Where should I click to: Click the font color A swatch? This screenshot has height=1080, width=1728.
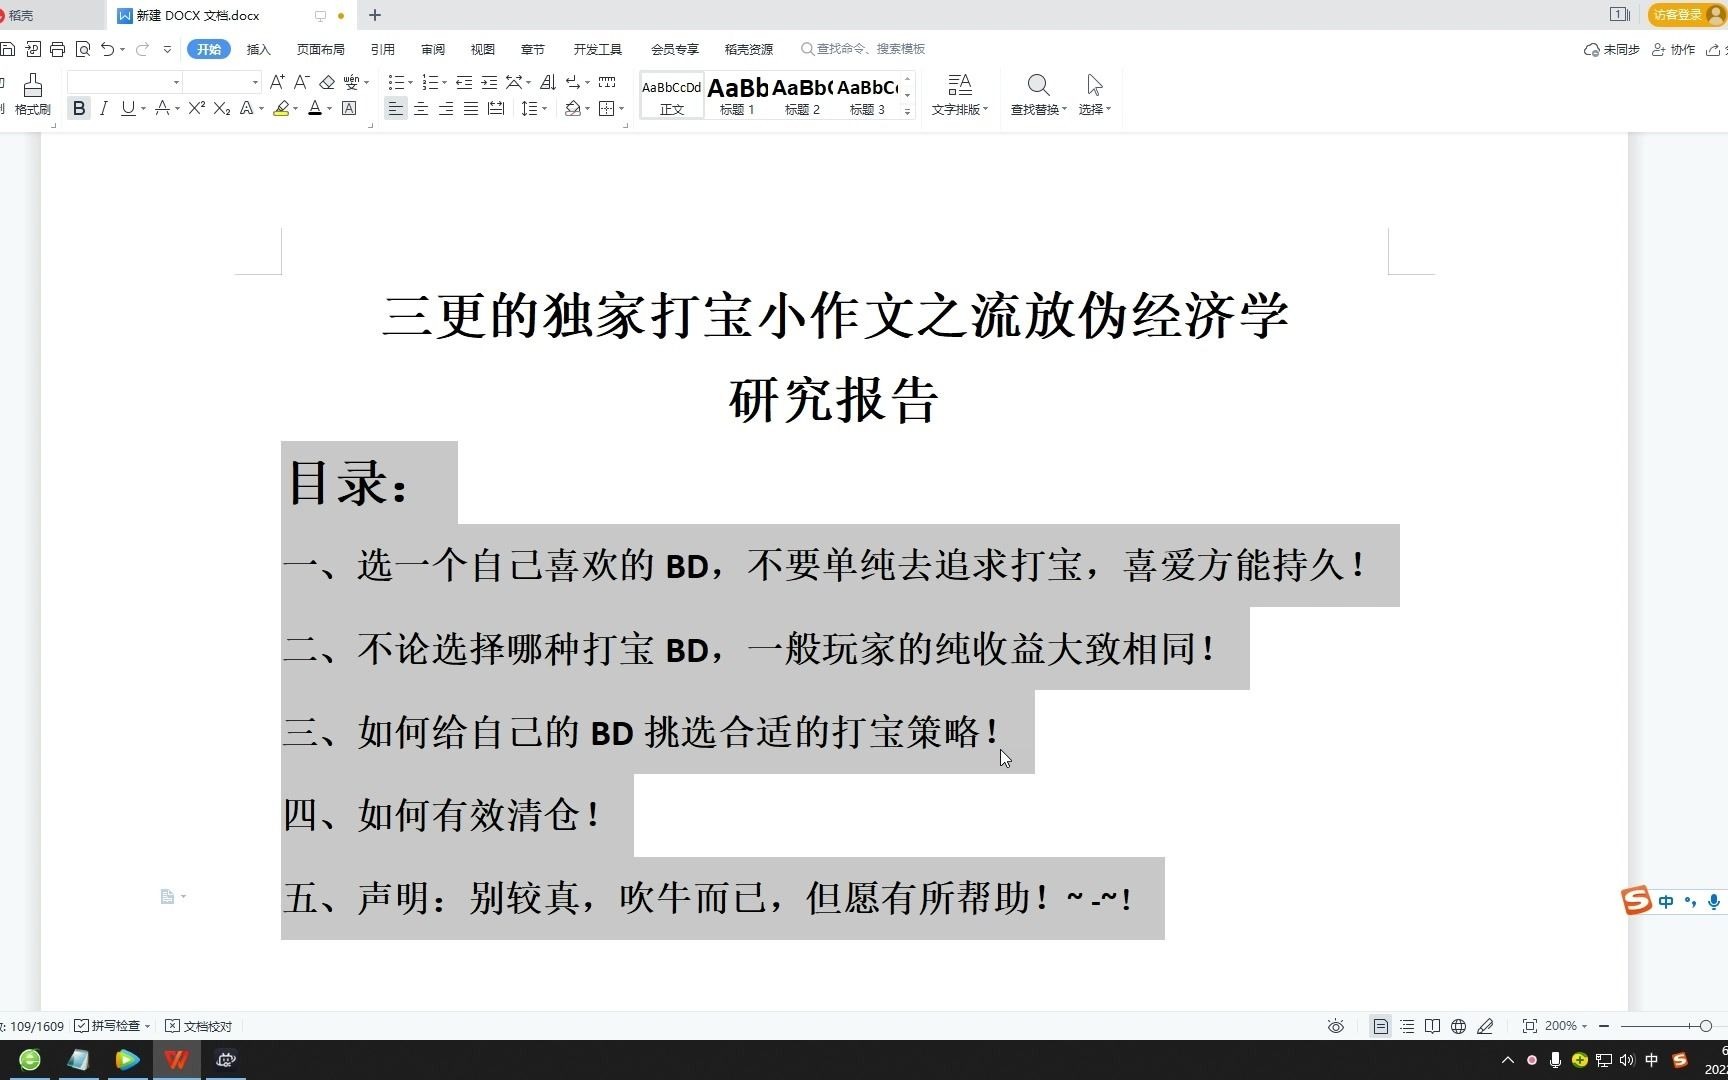click(x=315, y=108)
